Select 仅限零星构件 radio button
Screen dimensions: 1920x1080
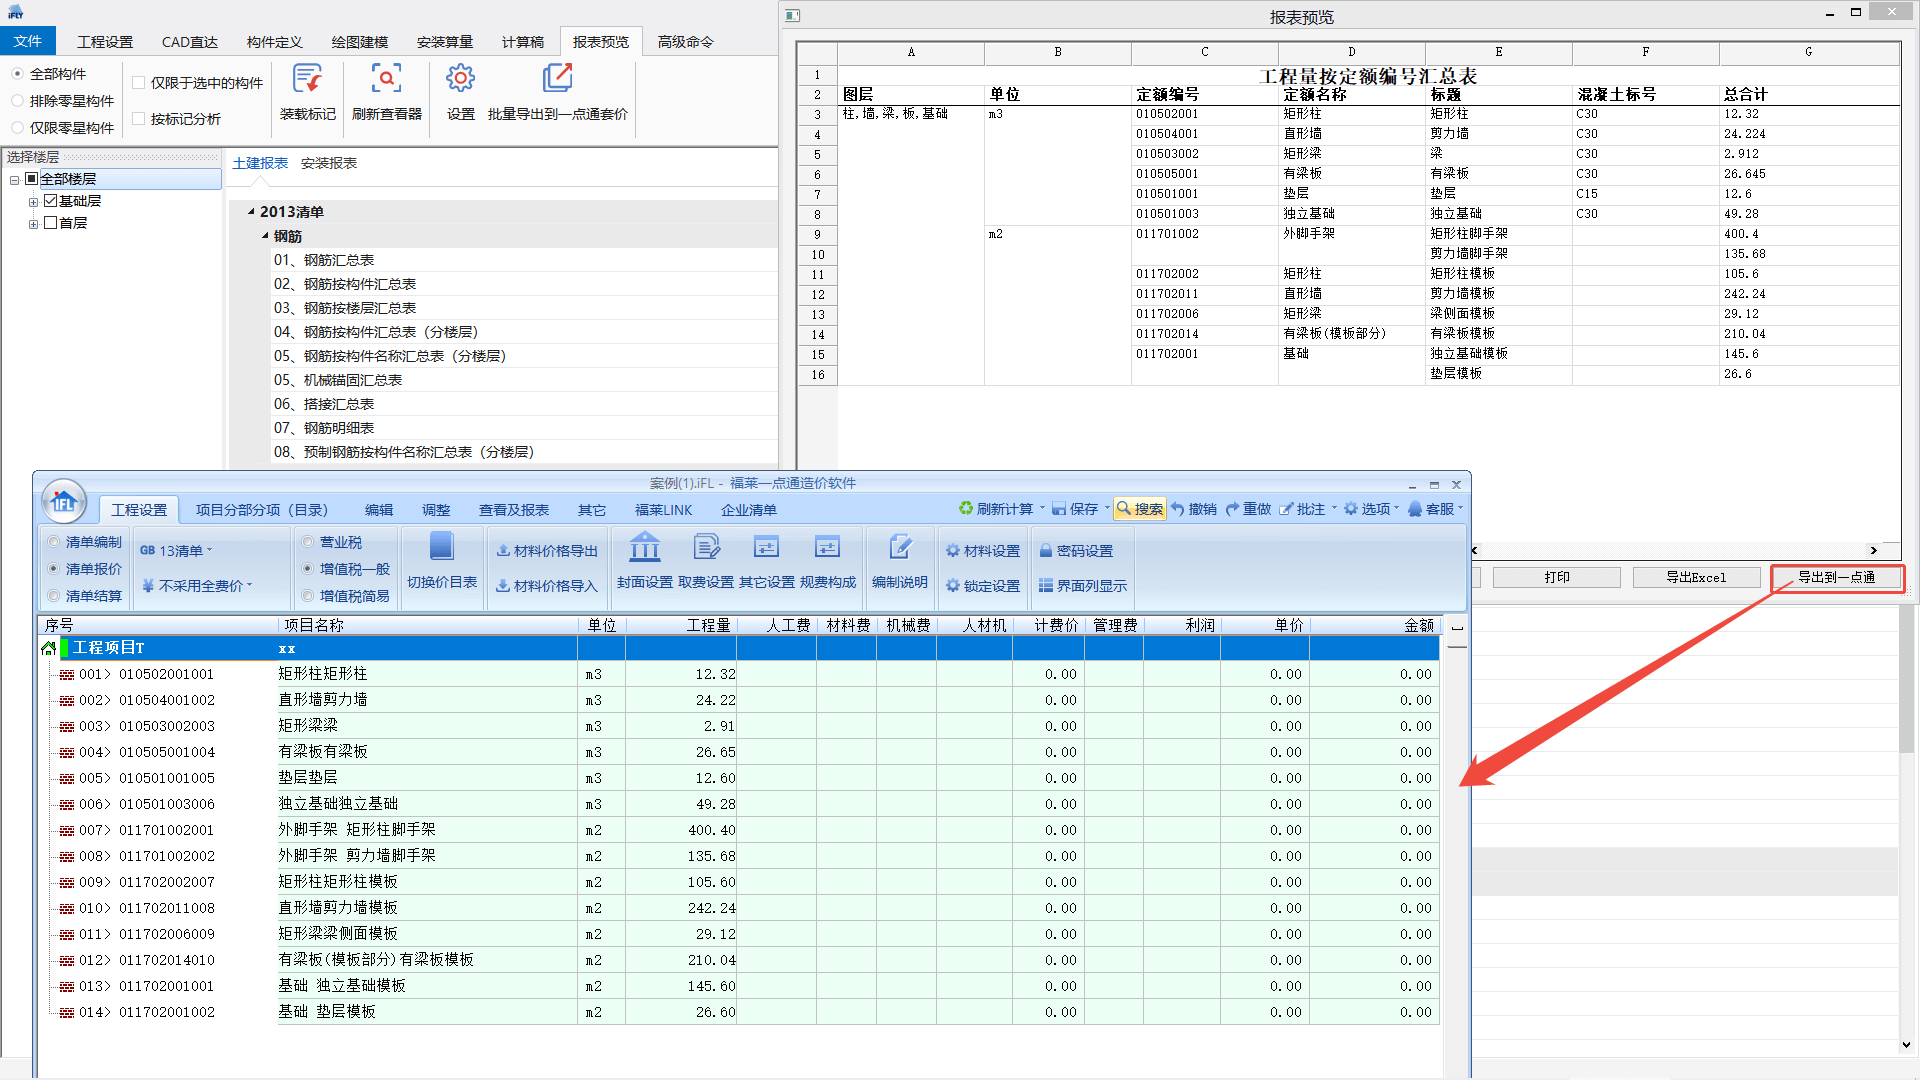(x=18, y=128)
